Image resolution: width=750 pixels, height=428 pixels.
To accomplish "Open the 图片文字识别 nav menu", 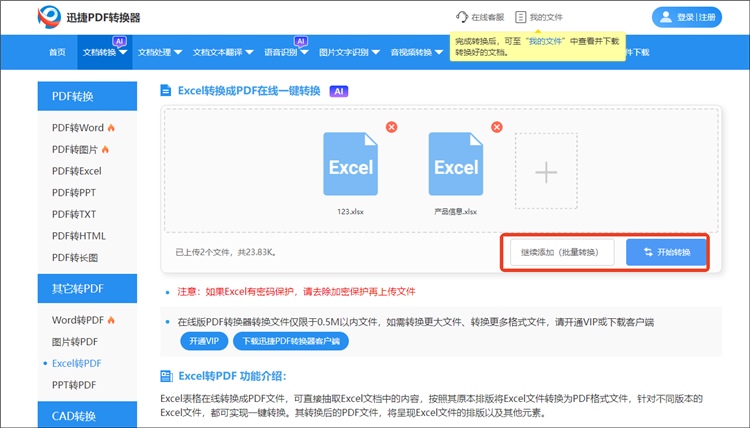I will 349,52.
